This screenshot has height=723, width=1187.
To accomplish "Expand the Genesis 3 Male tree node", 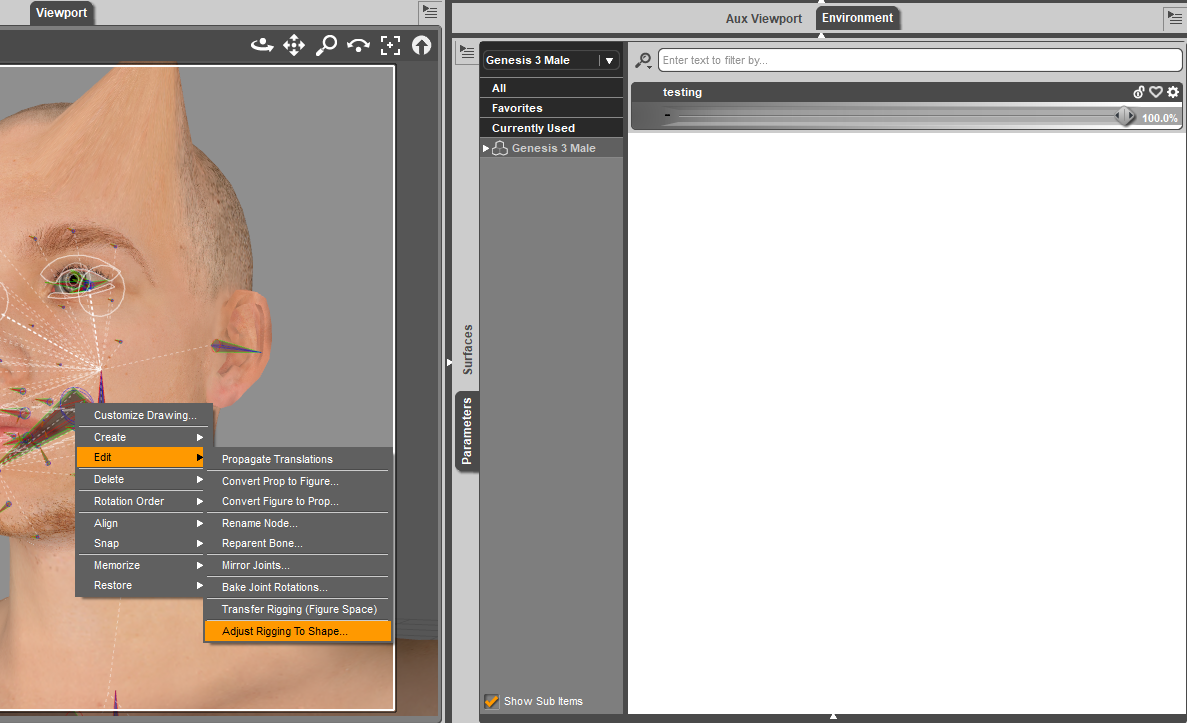I will point(486,148).
